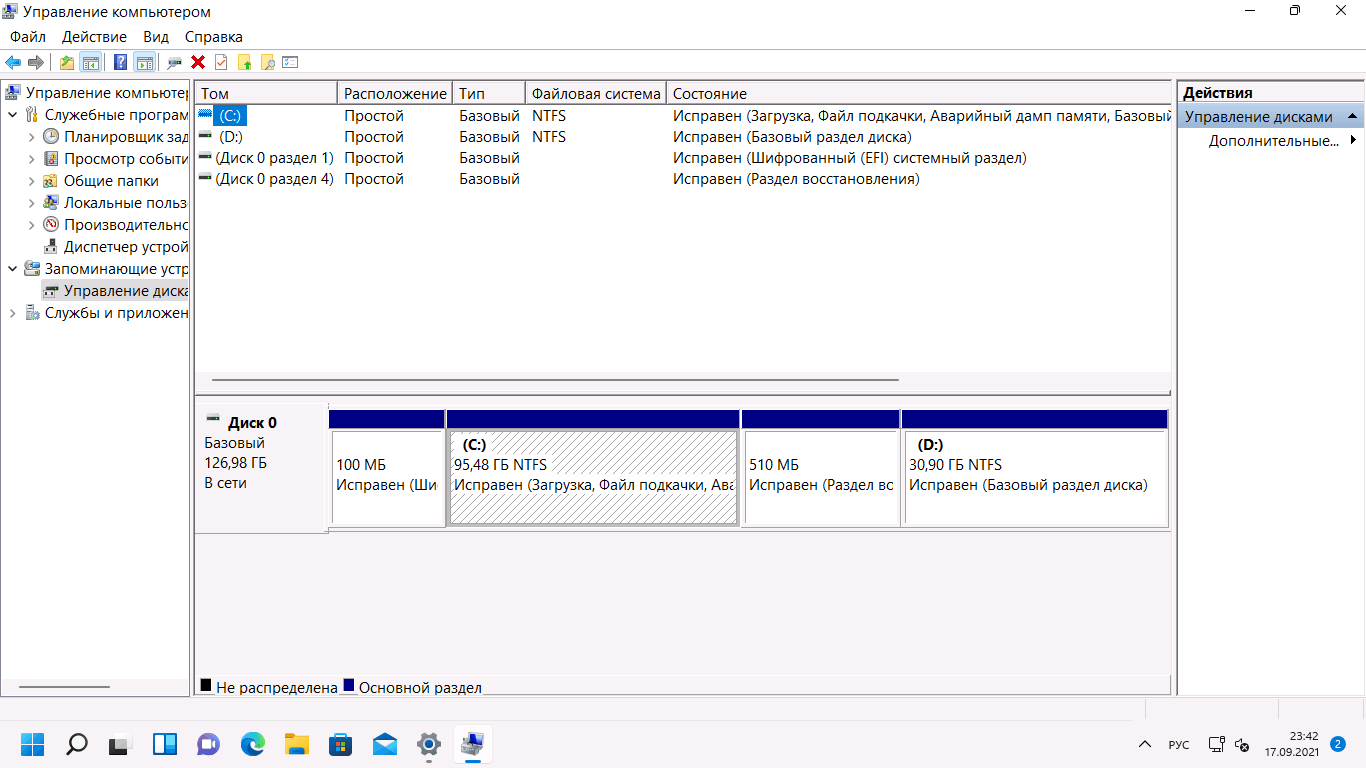The width and height of the screenshot is (1366, 768).
Task: Expand the Локальные пользователи node chevron
Action: pos(31,203)
